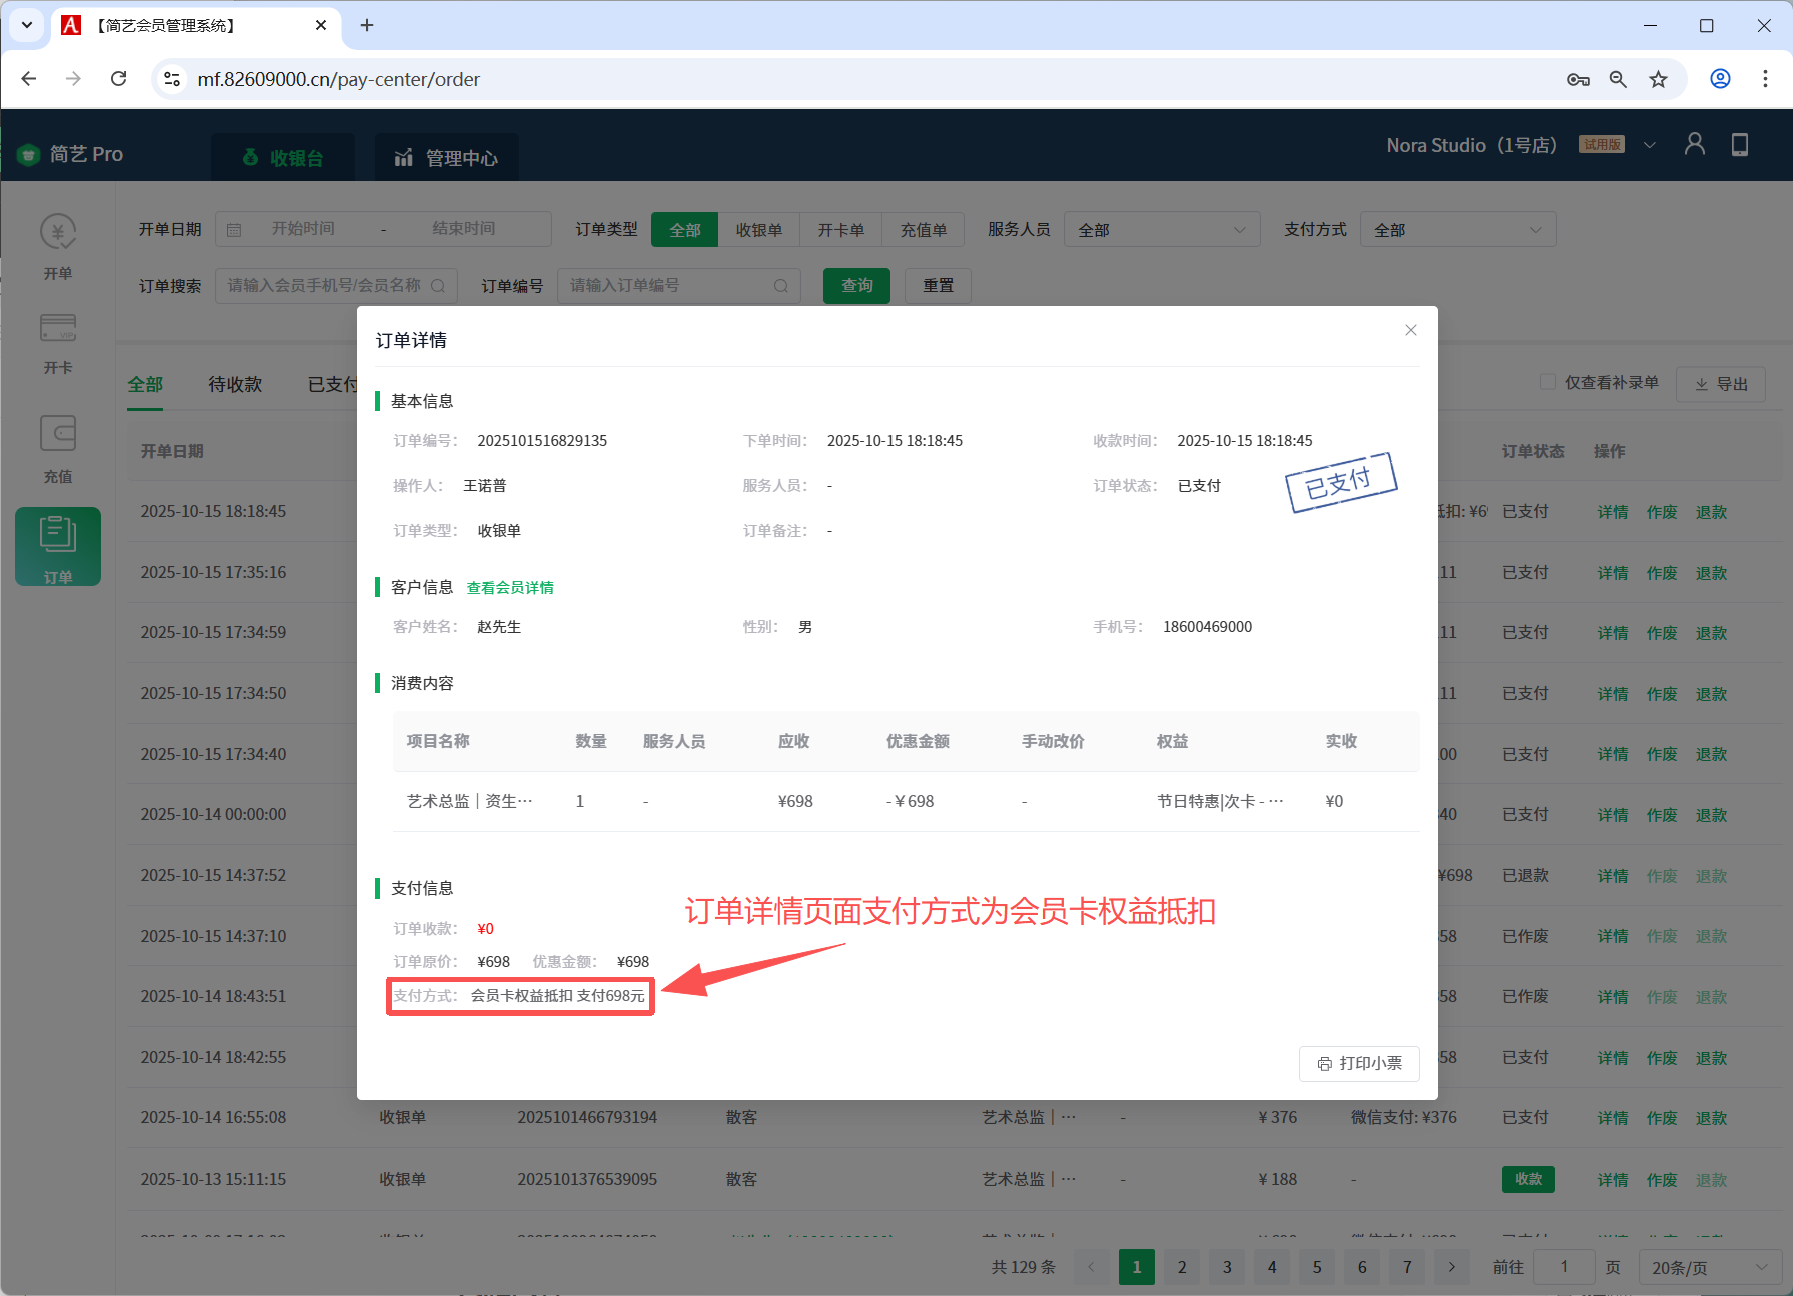This screenshot has width=1793, height=1296.
Task: Close the 订单详情 dialog with X
Action: click(x=1410, y=330)
